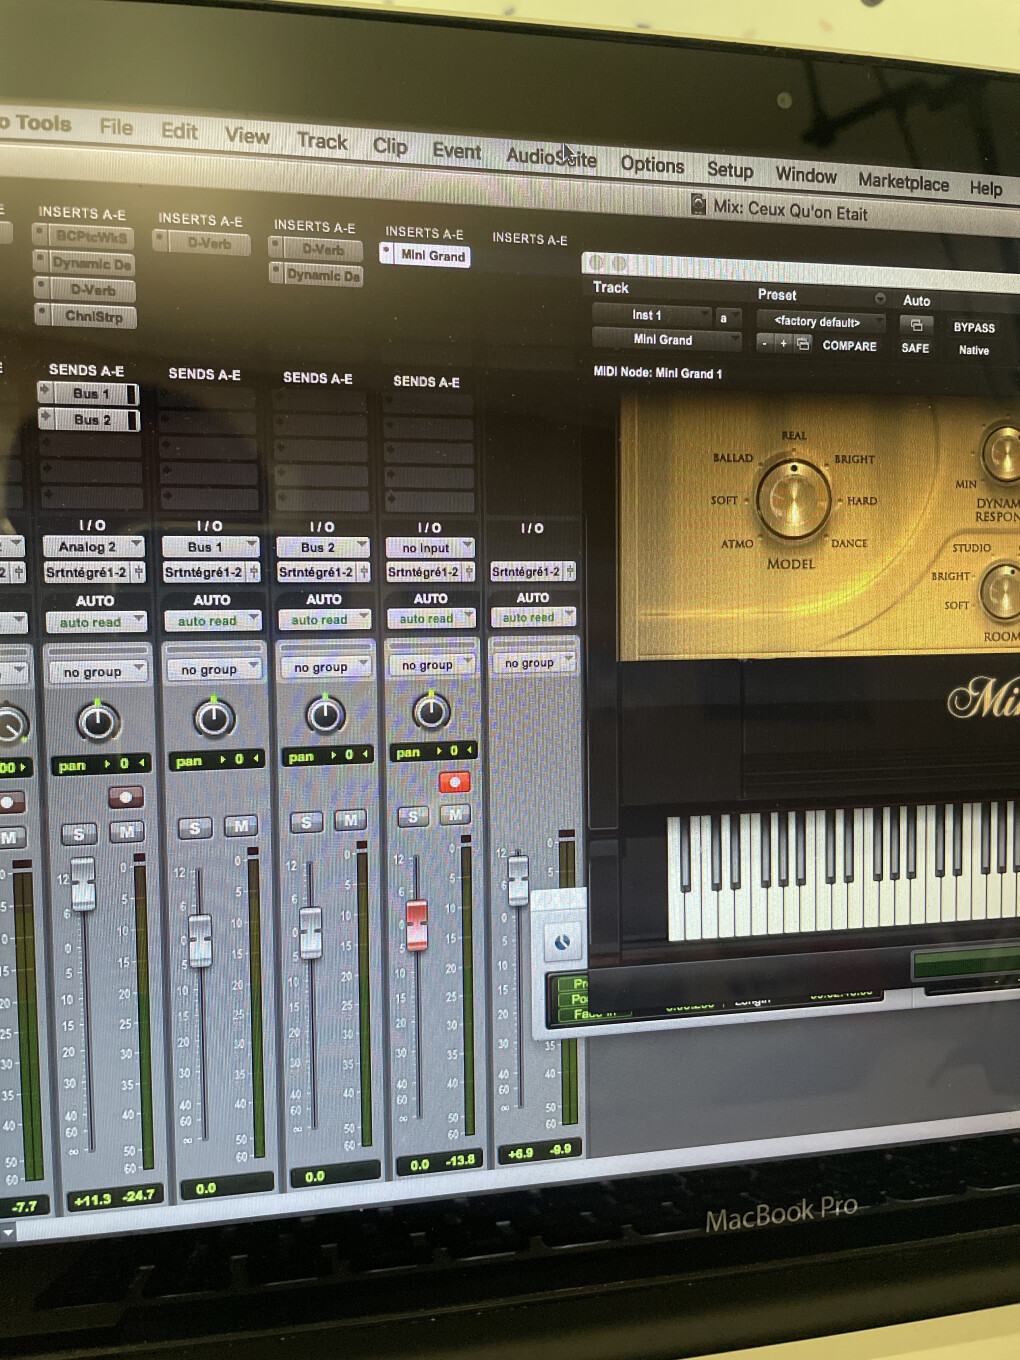Click the blue round icon in the small floating panel
Viewport: 1020px width, 1360px height.
pos(562,941)
